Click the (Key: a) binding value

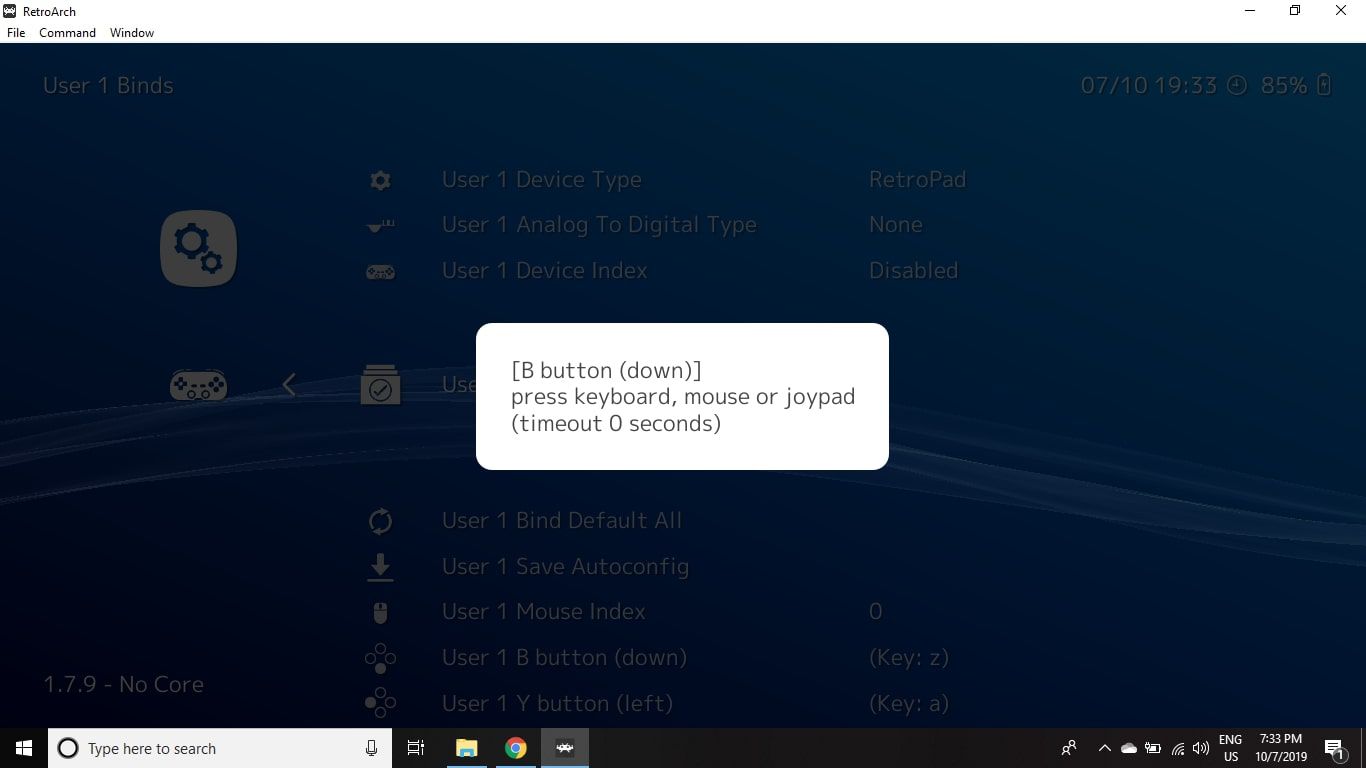pos(909,703)
